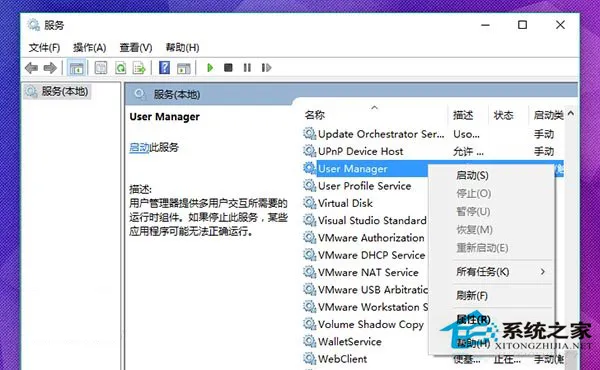Viewport: 600px width, 370px height.
Task: Sort by 启动类型 column header
Action: 548,115
